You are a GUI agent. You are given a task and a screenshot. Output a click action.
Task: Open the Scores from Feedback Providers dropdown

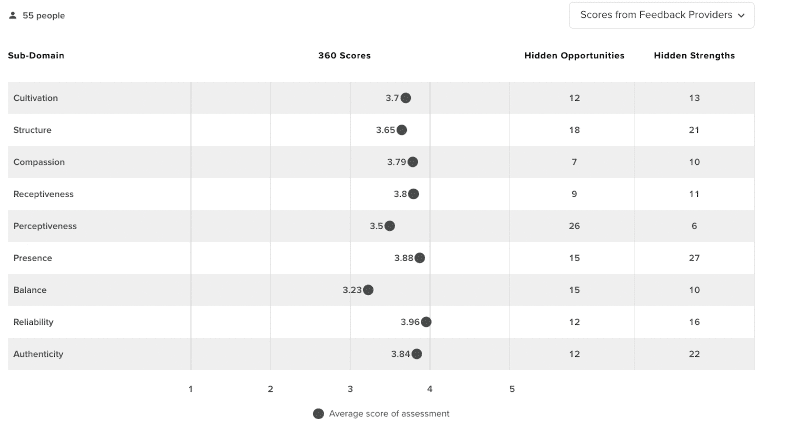662,15
